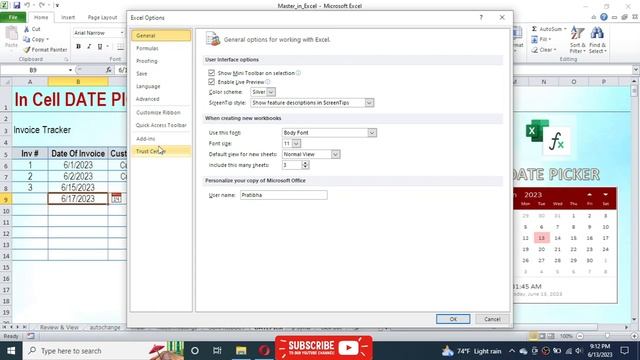
Task: Select Save category in options list
Action: [161, 73]
